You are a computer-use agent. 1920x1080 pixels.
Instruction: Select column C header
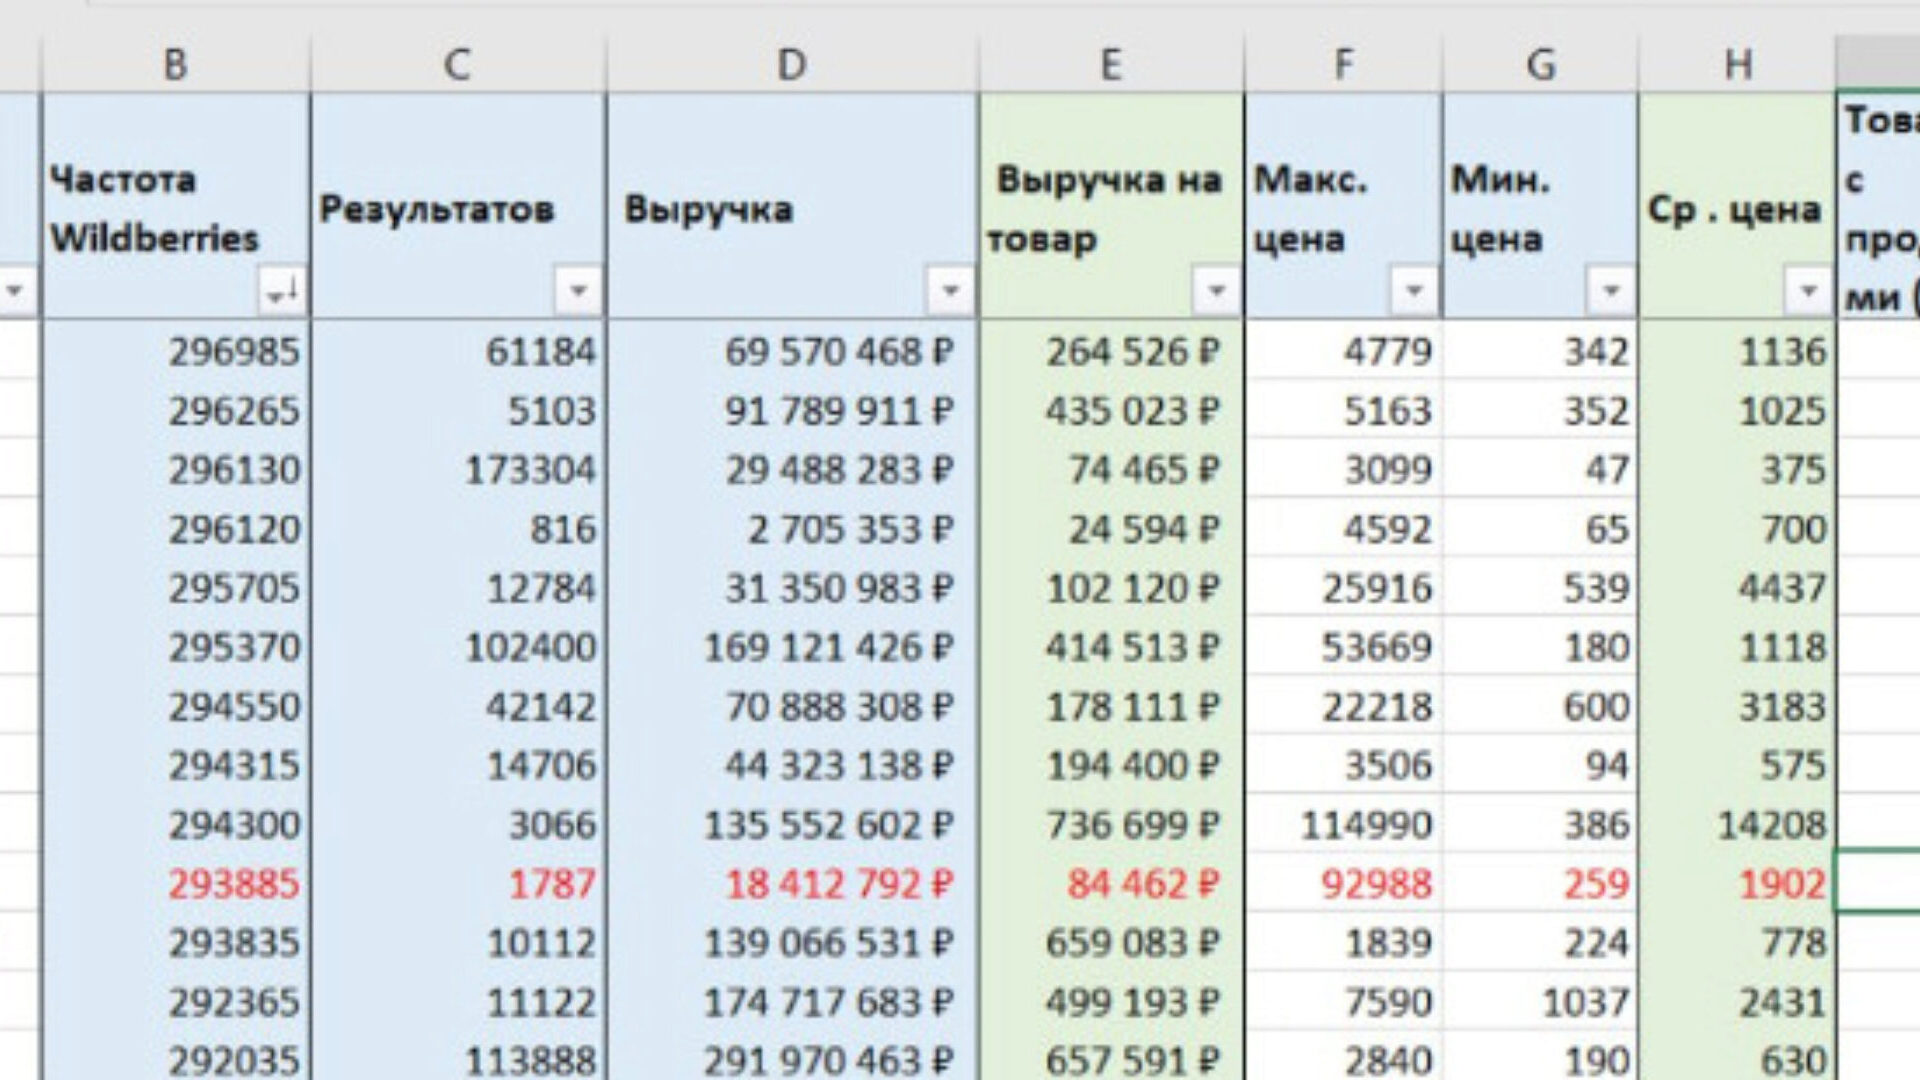coord(457,65)
